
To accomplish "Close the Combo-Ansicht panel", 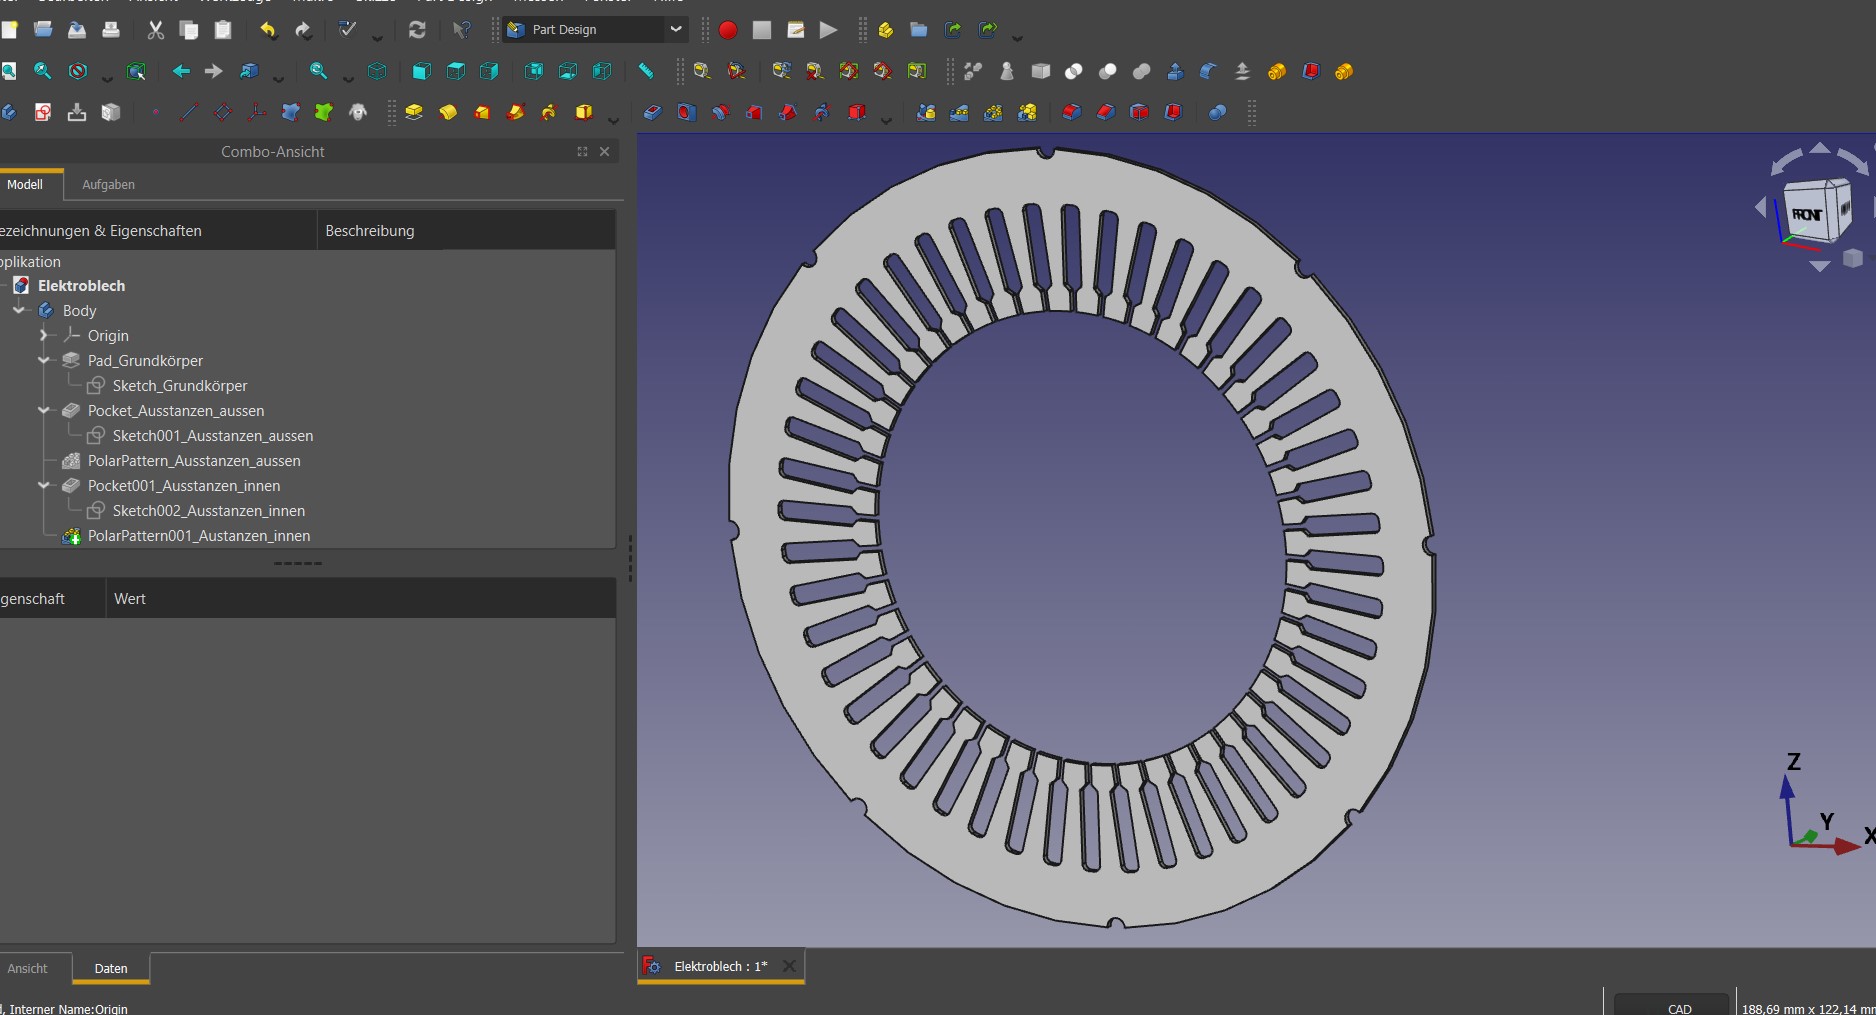I will [x=604, y=152].
